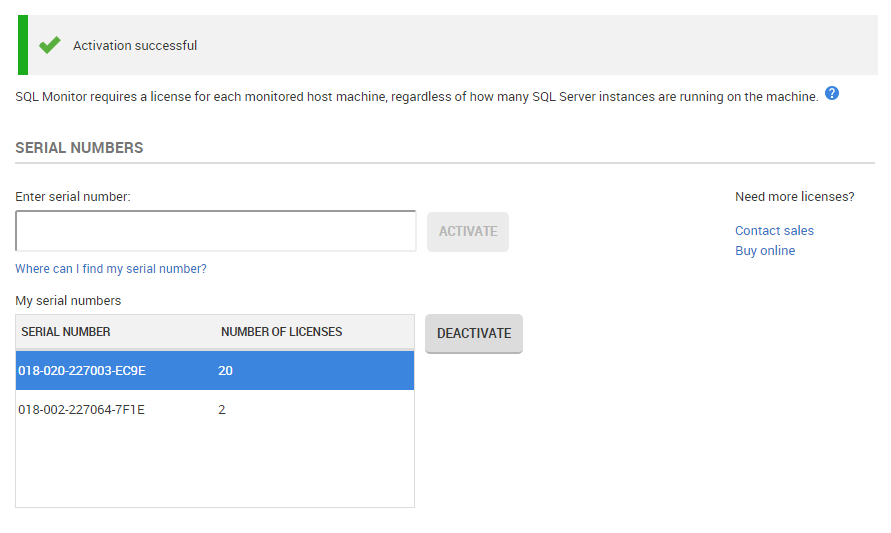This screenshot has height=533, width=891.
Task: Click the blue help question mark icon
Action: (x=832, y=94)
